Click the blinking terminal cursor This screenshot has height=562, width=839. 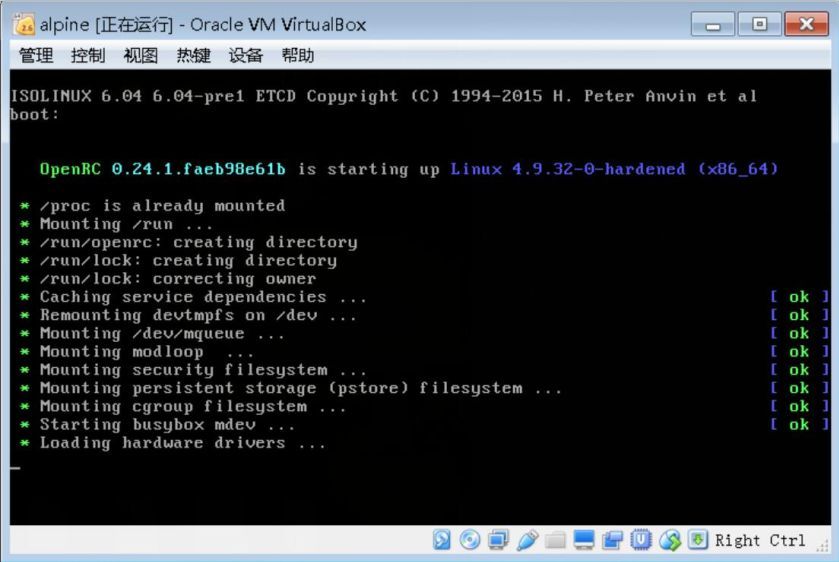point(16,468)
